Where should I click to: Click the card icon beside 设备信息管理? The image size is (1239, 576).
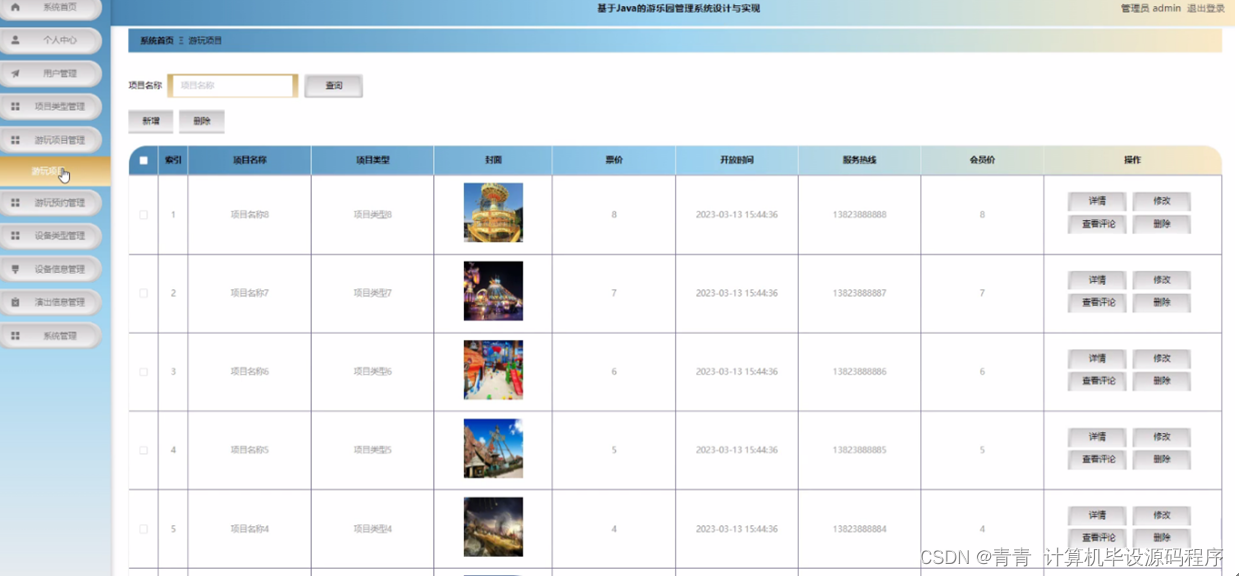click(17, 269)
